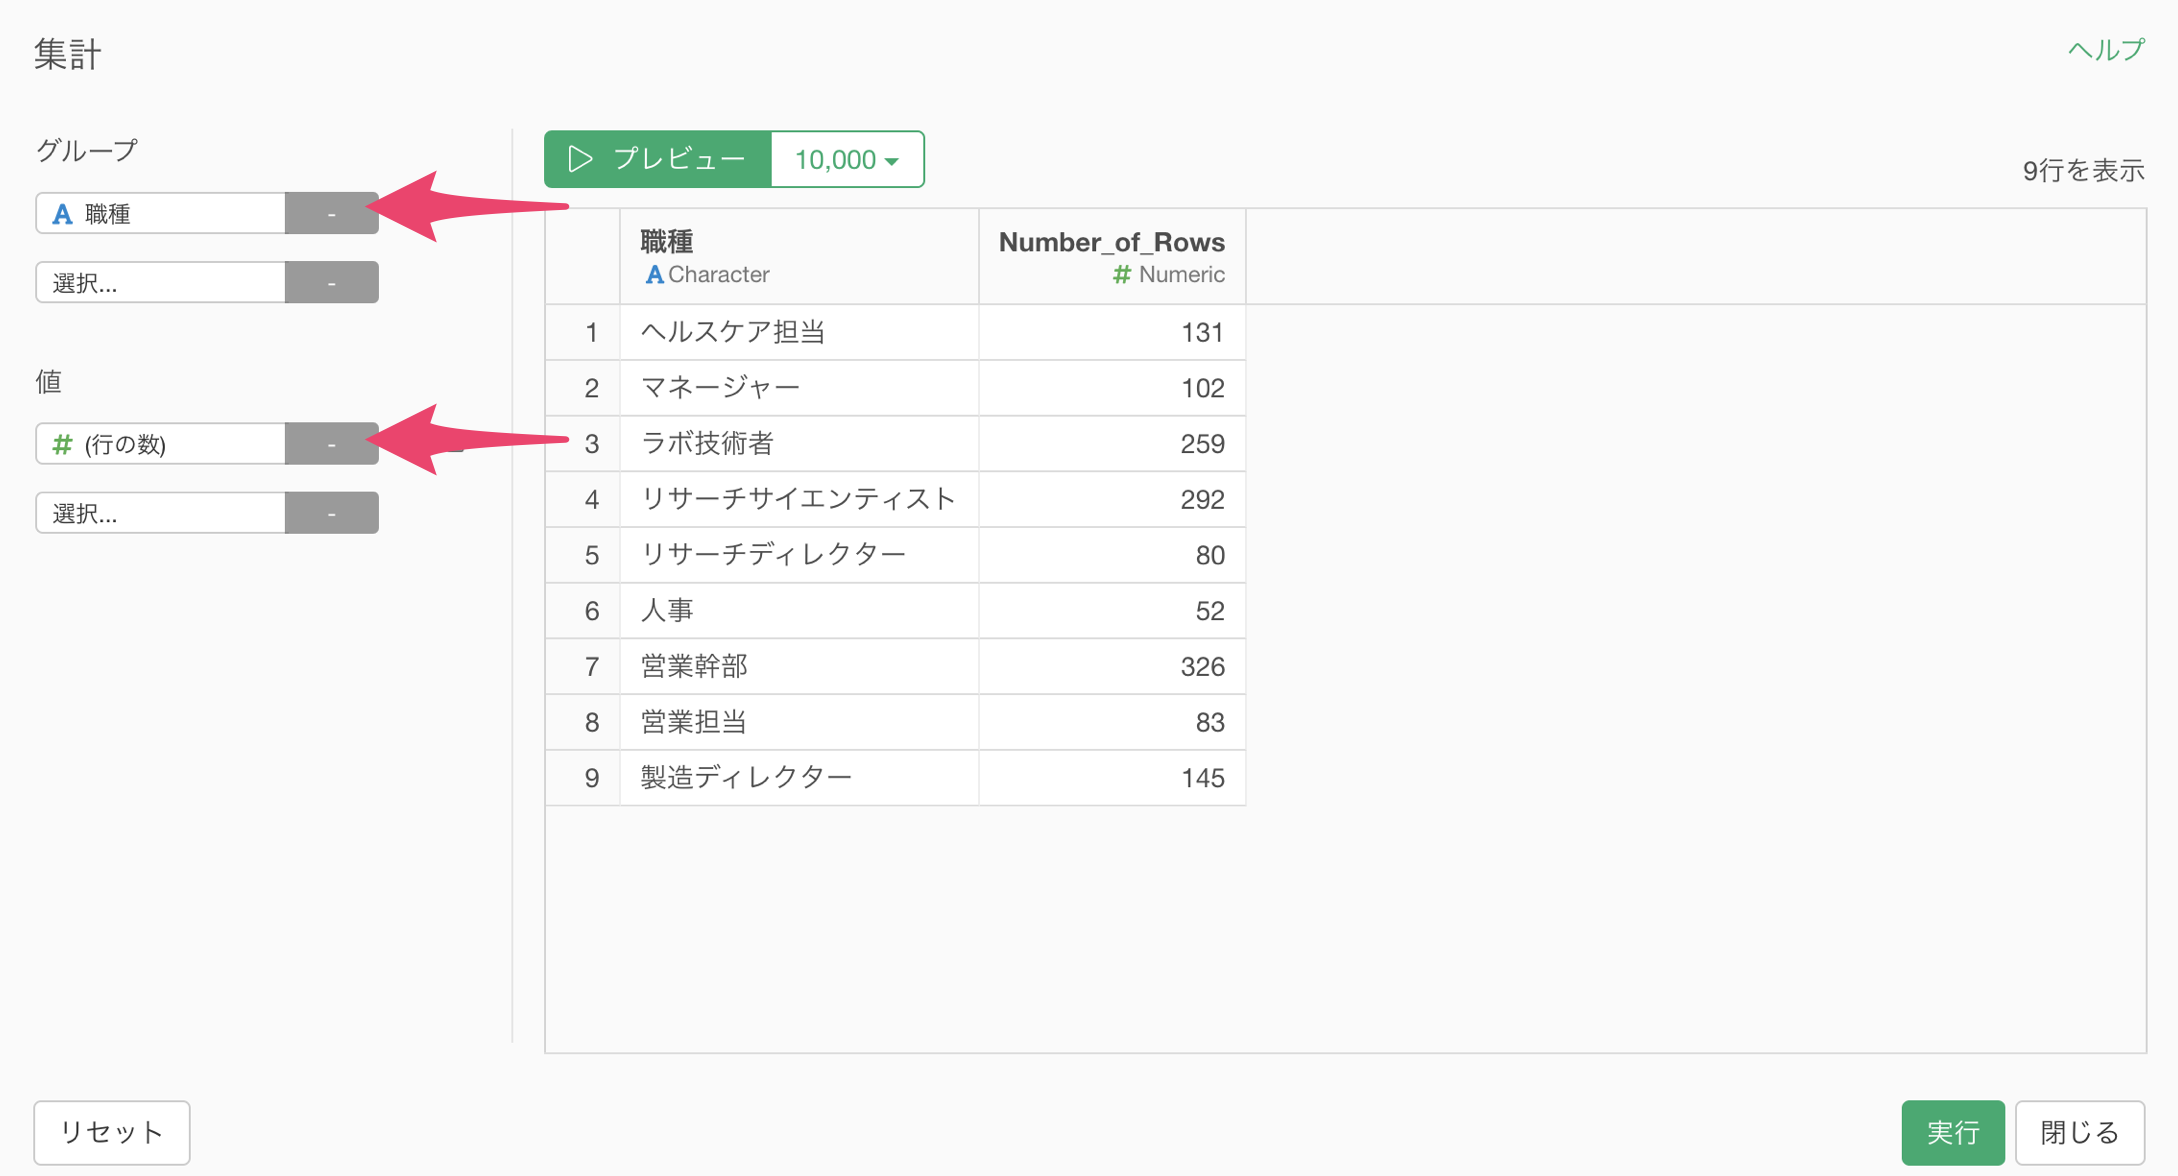Select the ラボ技術者 cell

pos(799,443)
